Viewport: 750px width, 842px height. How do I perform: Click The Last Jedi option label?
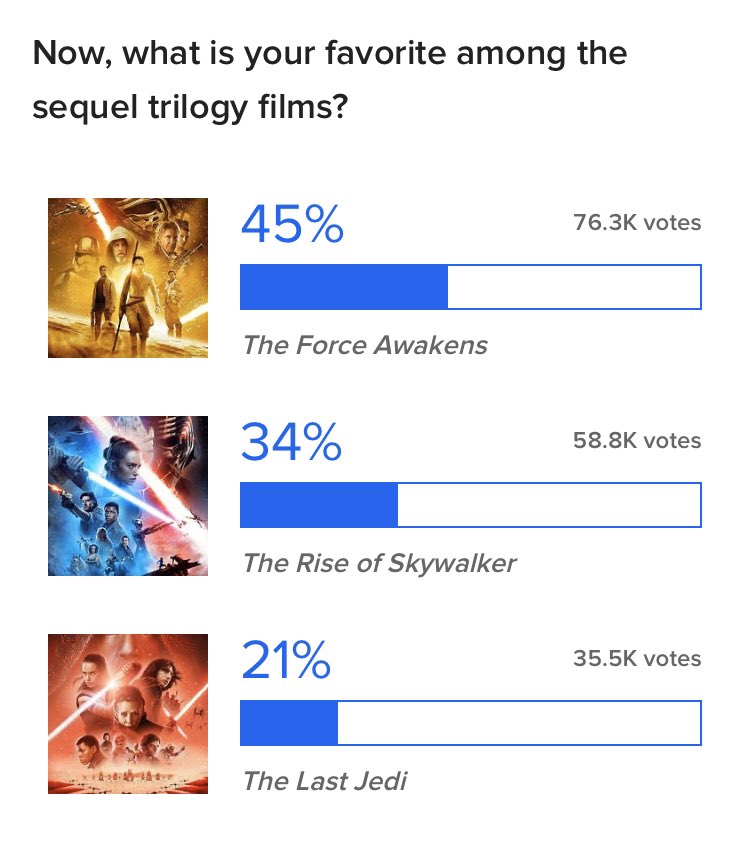(325, 781)
